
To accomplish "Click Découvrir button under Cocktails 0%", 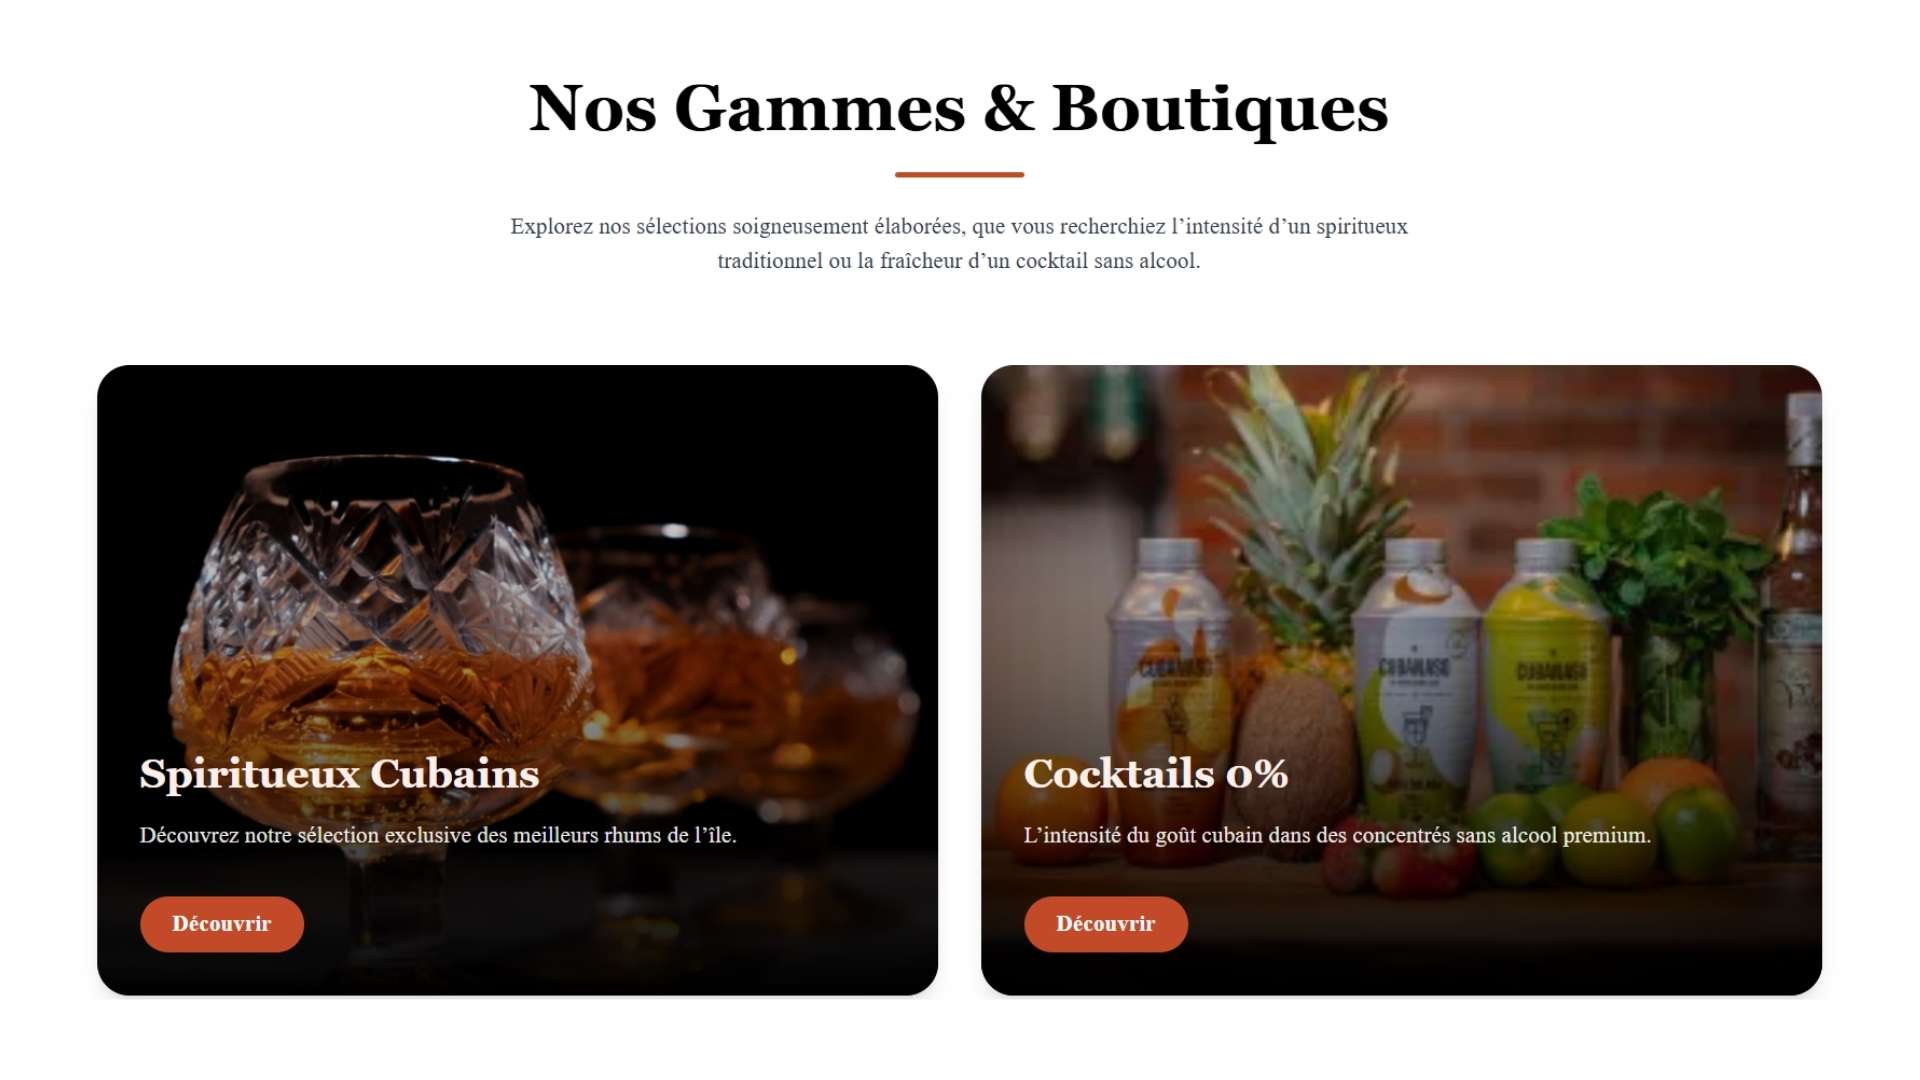I will pos(1106,924).
